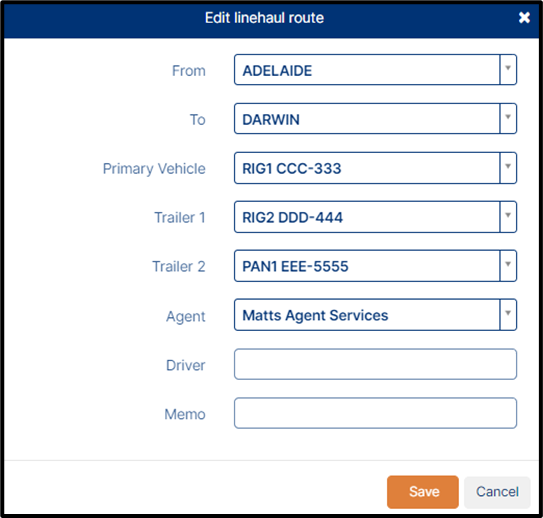Close the Edit linehaul route dialog
Viewport: 543px width, 518px height.
point(524,17)
